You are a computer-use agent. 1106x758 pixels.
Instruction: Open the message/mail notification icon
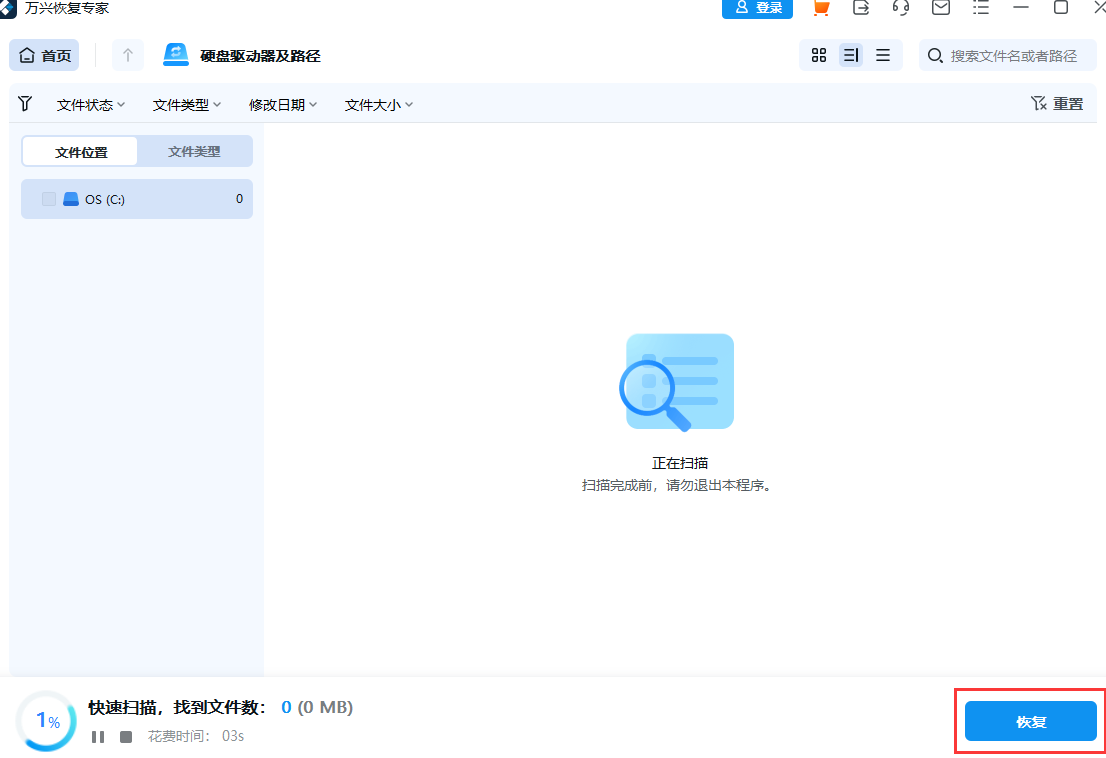pos(940,9)
